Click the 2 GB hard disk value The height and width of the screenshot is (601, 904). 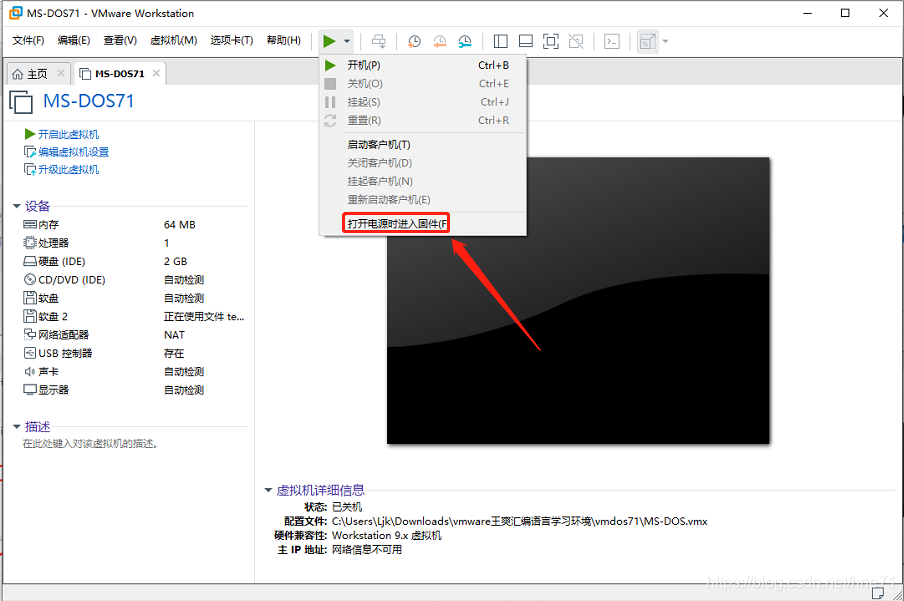[176, 261]
